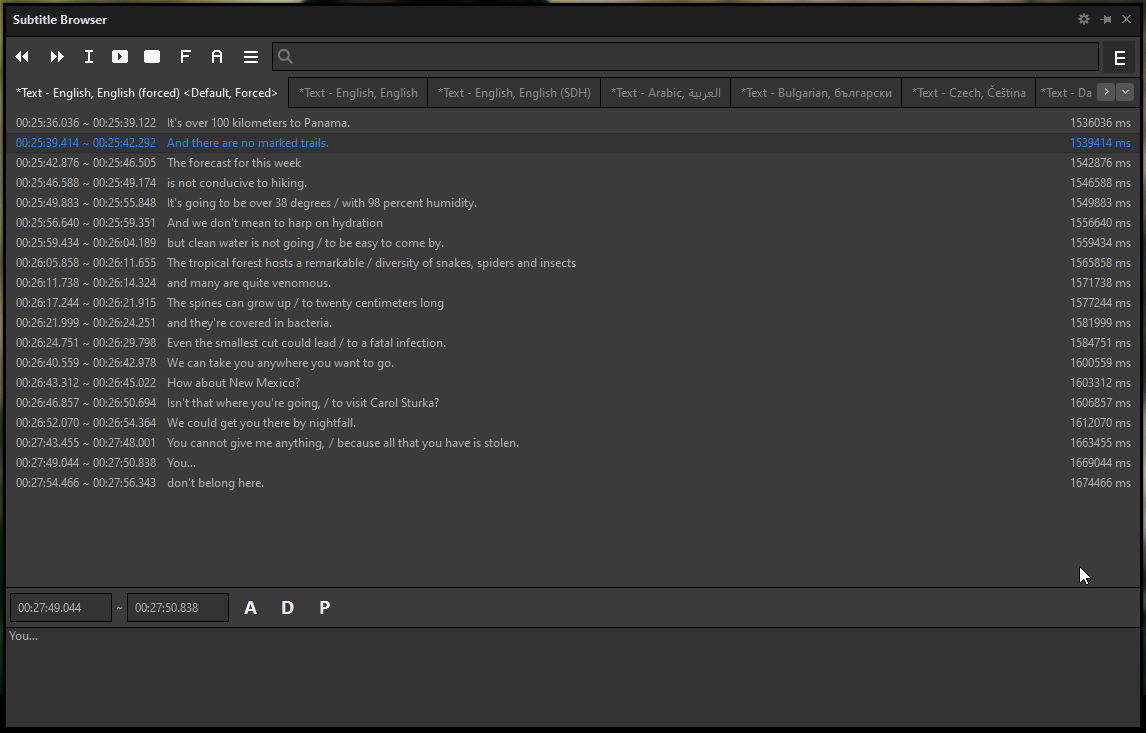The width and height of the screenshot is (1146, 733).
Task: Switch to the Czech subtitle tab
Action: pyautogui.click(x=968, y=93)
